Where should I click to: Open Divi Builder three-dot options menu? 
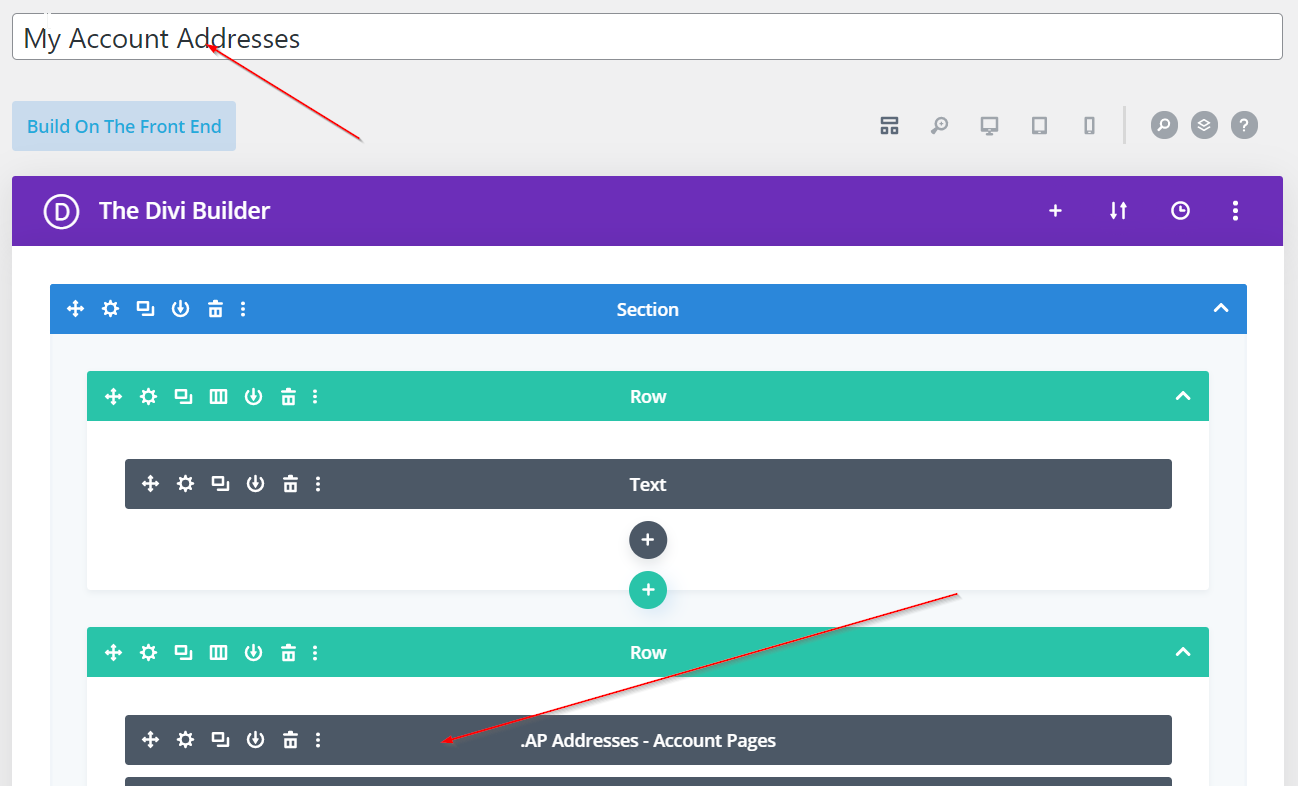(x=1236, y=210)
